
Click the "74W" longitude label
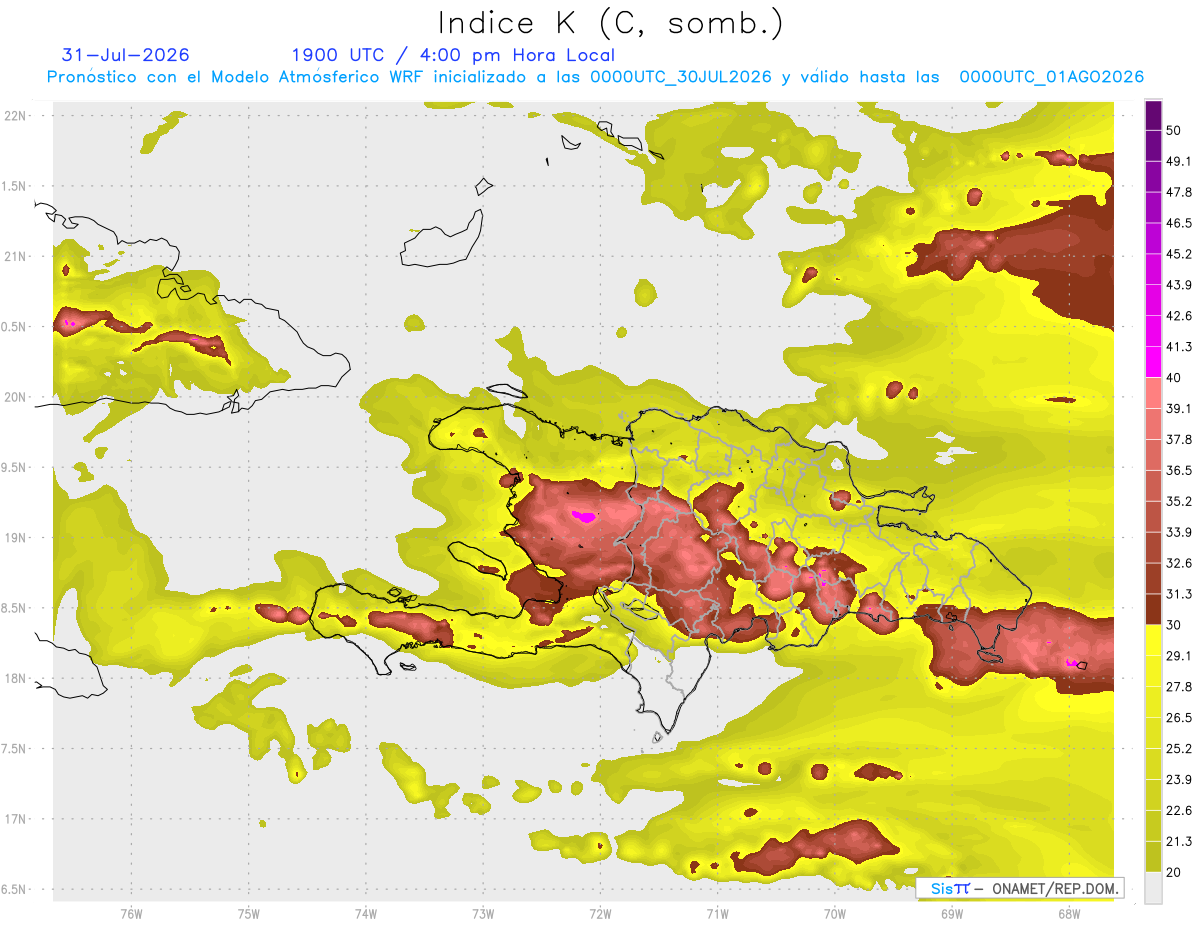point(366,913)
